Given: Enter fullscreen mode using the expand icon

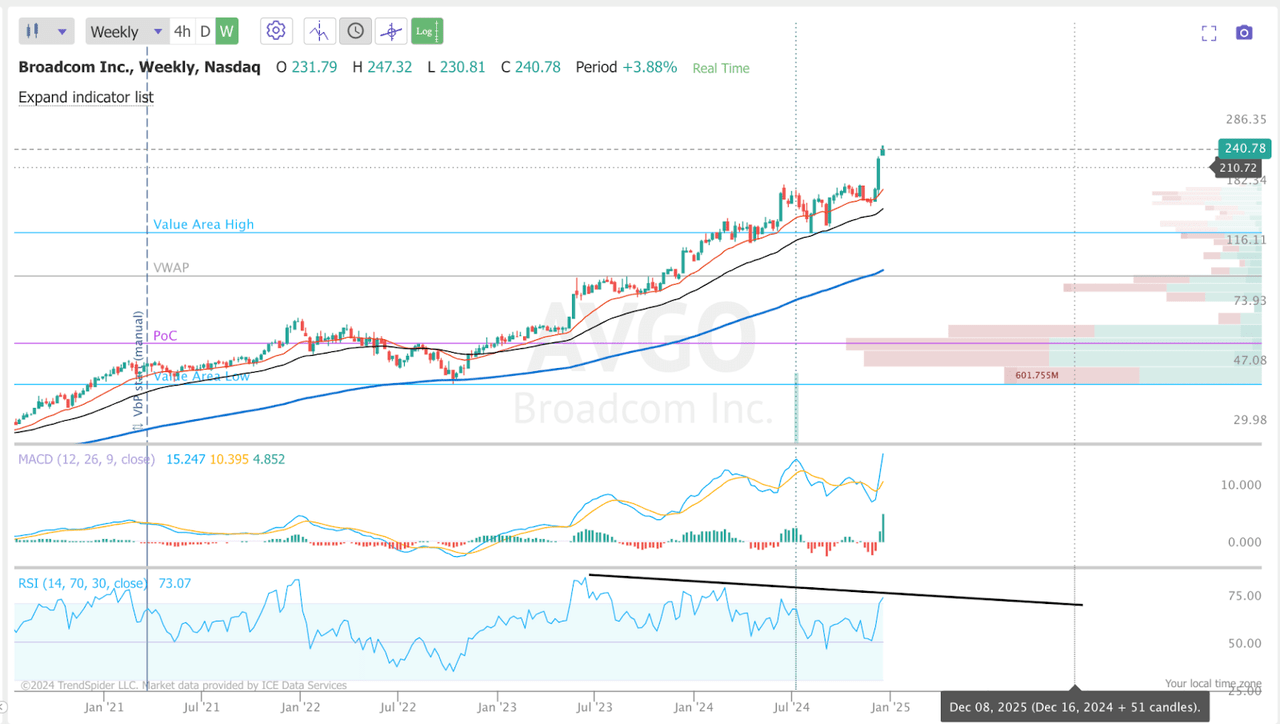Looking at the screenshot, I should (1208, 31).
